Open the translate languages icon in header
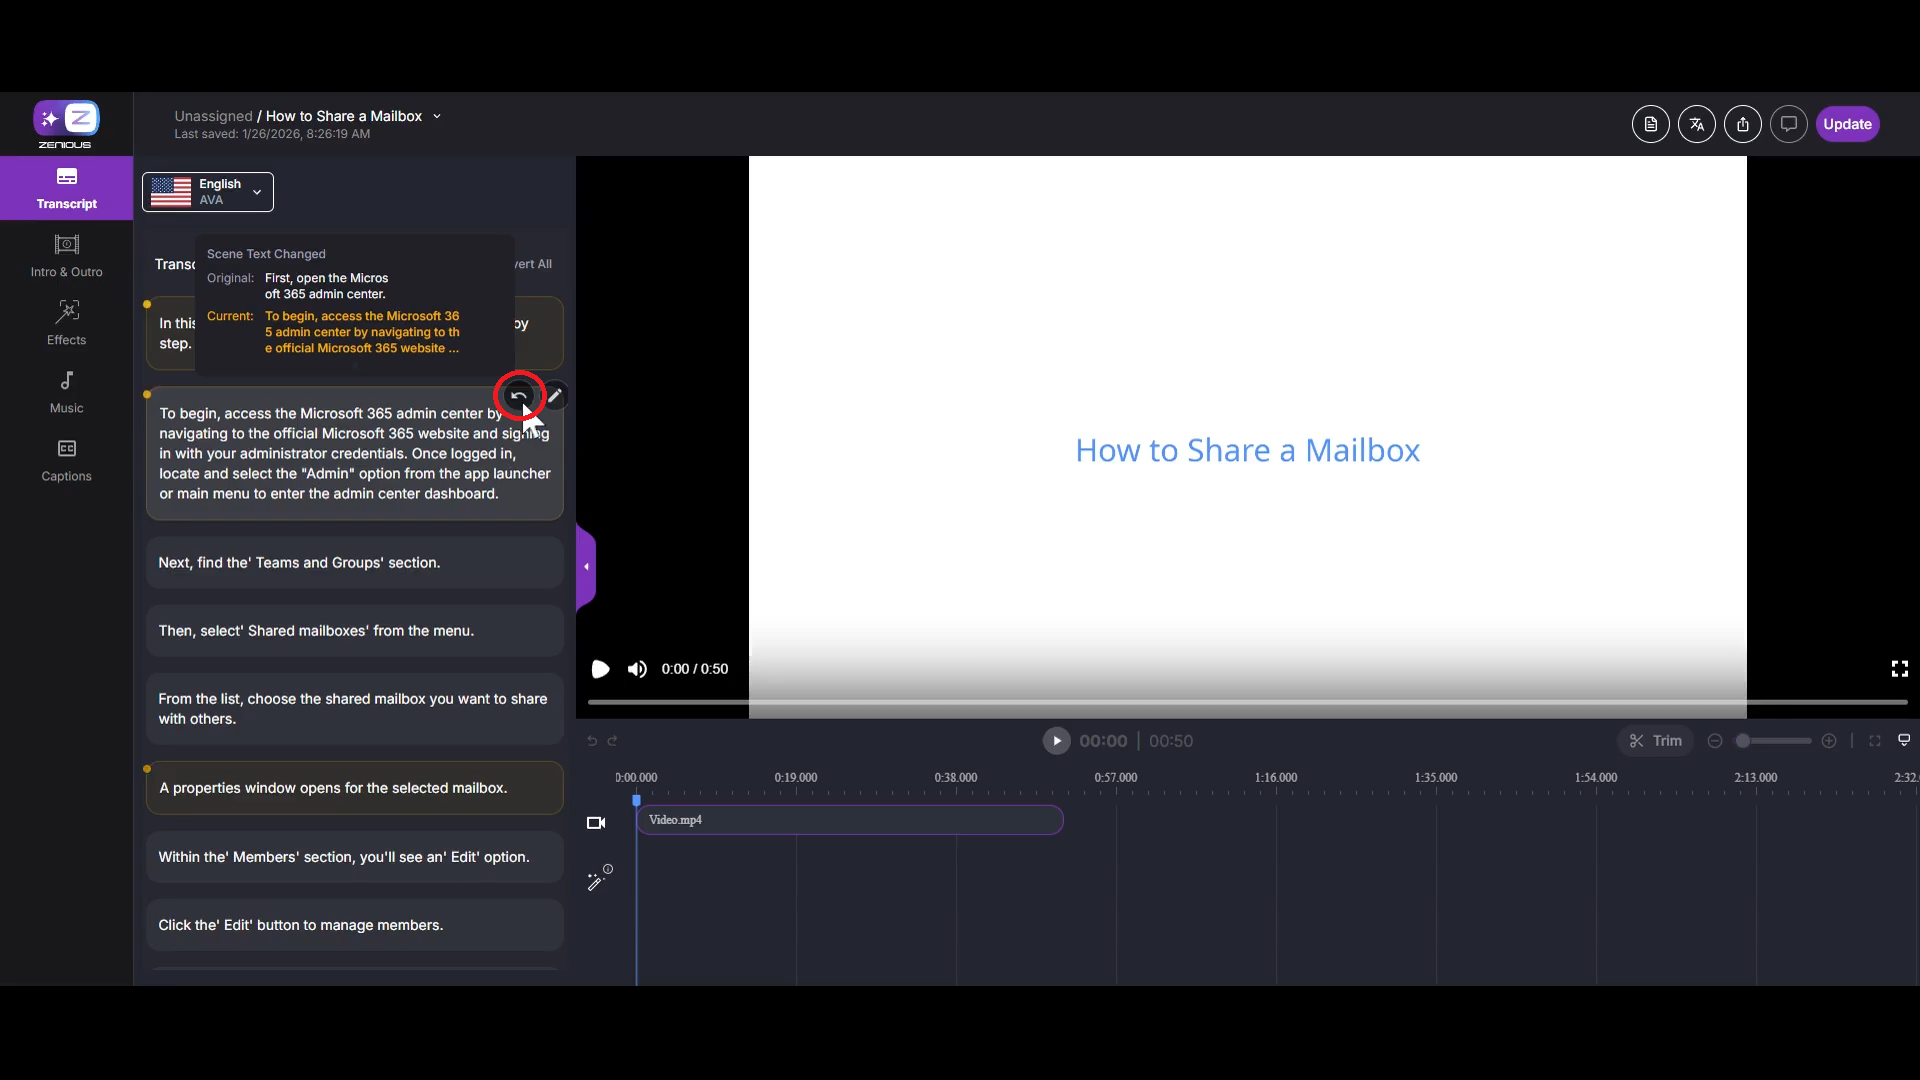Image resolution: width=1920 pixels, height=1080 pixels. pos(1696,124)
